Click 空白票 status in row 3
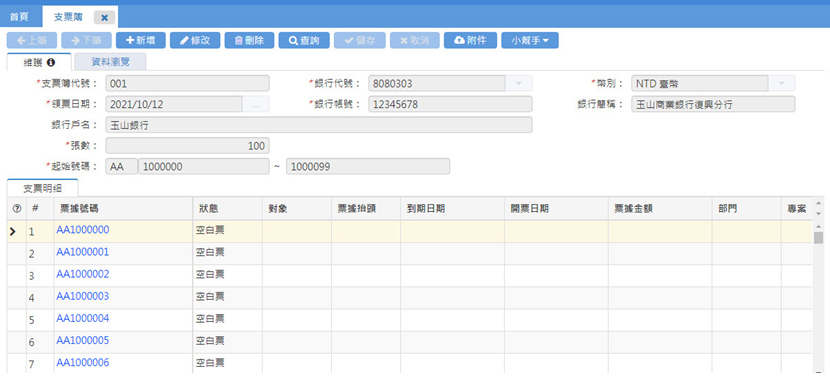Screen dimensions: 830x385 click(x=210, y=274)
